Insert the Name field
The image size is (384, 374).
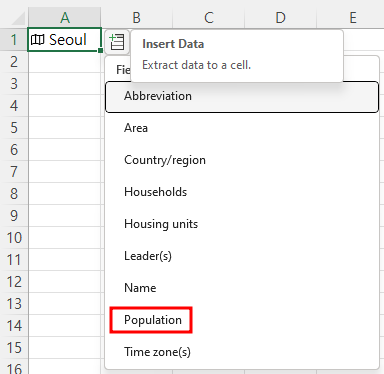pyautogui.click(x=242, y=288)
